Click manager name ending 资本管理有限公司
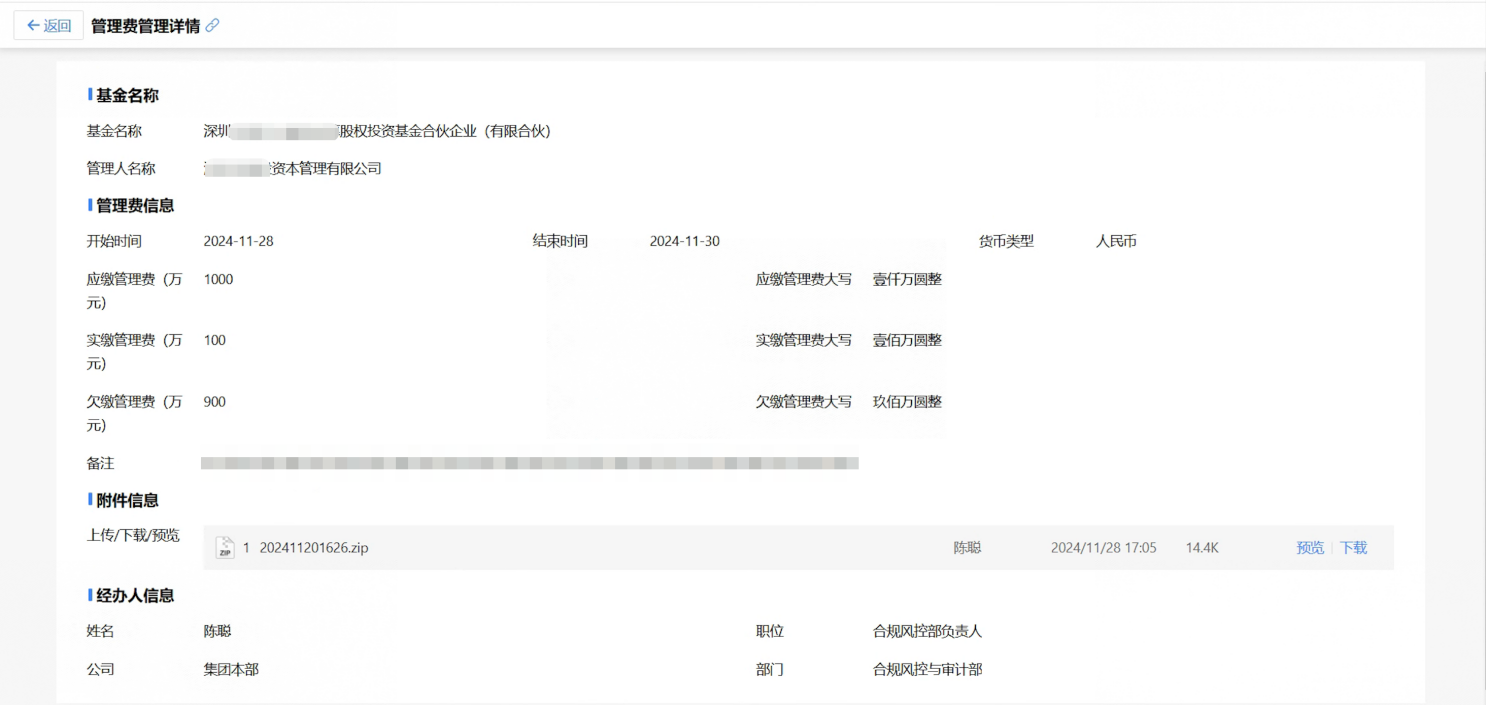 pyautogui.click(x=292, y=169)
